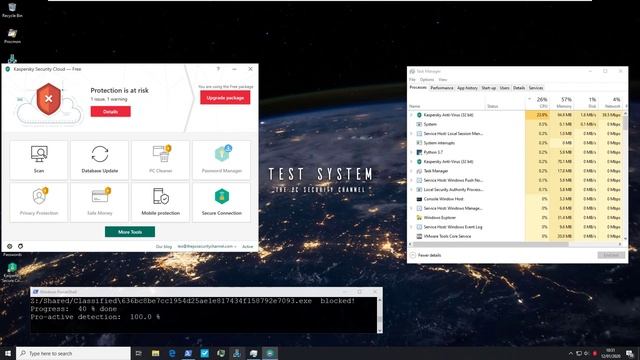Switch to the Start-up tab
Screen dimensions: 640x360
(489, 88)
